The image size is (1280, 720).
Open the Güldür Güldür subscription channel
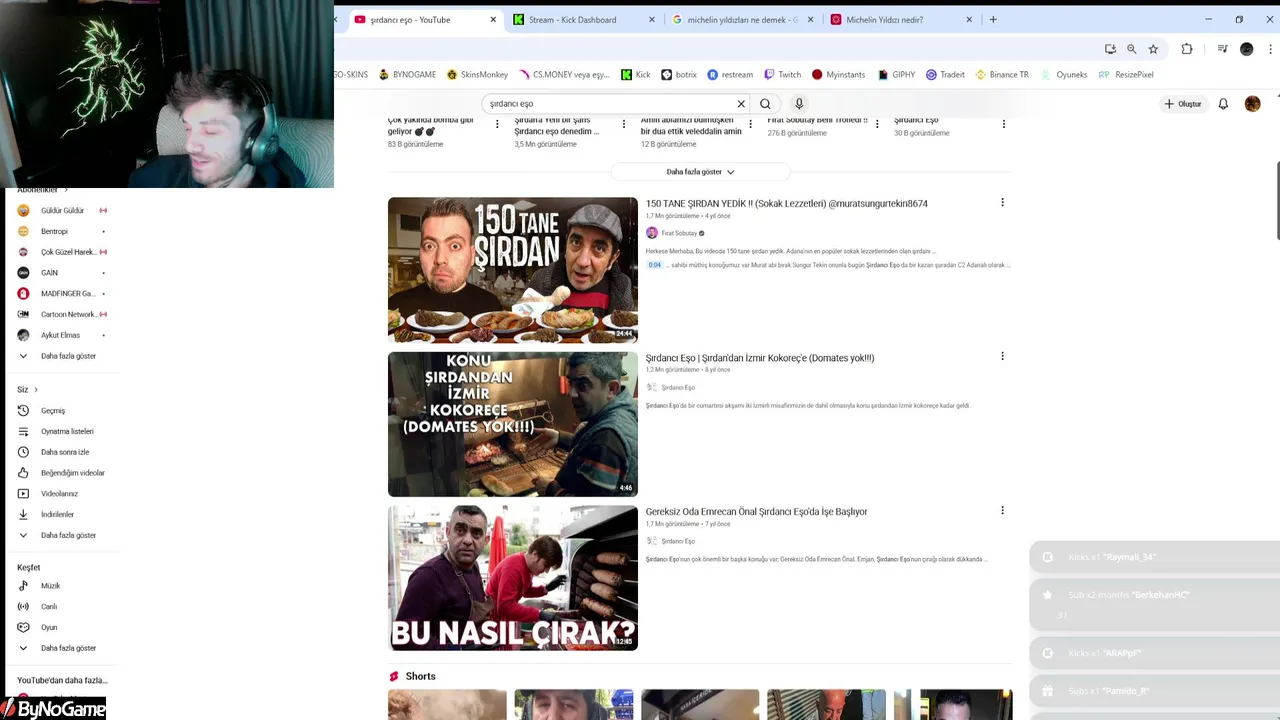point(60,211)
